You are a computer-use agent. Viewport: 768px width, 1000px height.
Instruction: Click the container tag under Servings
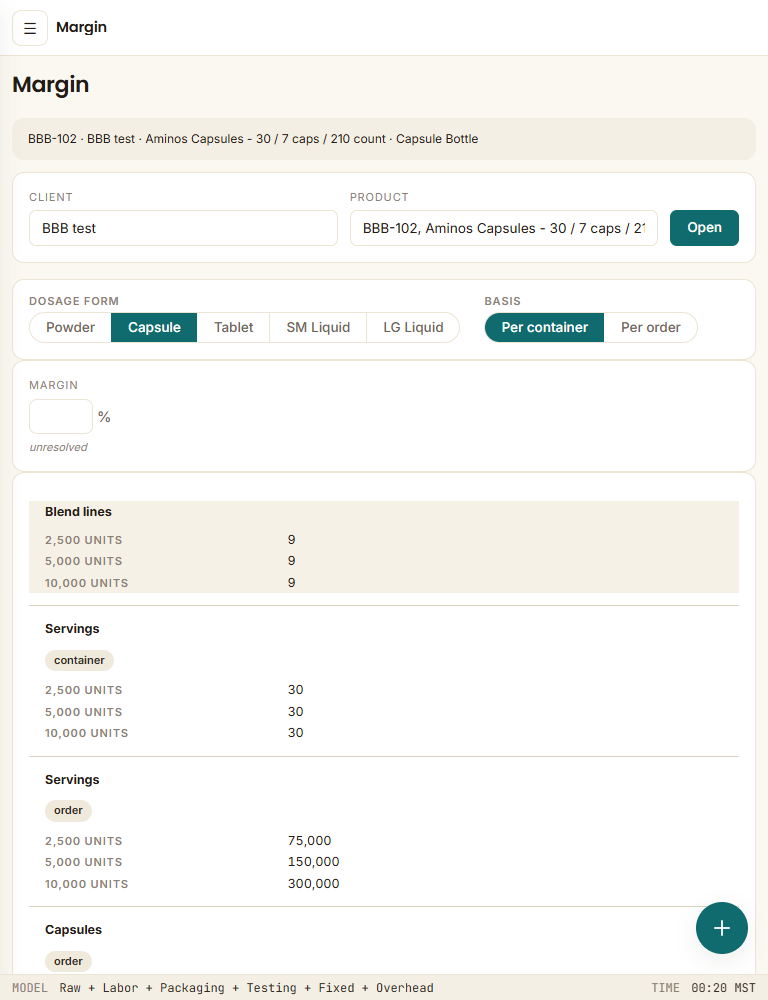pyautogui.click(x=79, y=660)
